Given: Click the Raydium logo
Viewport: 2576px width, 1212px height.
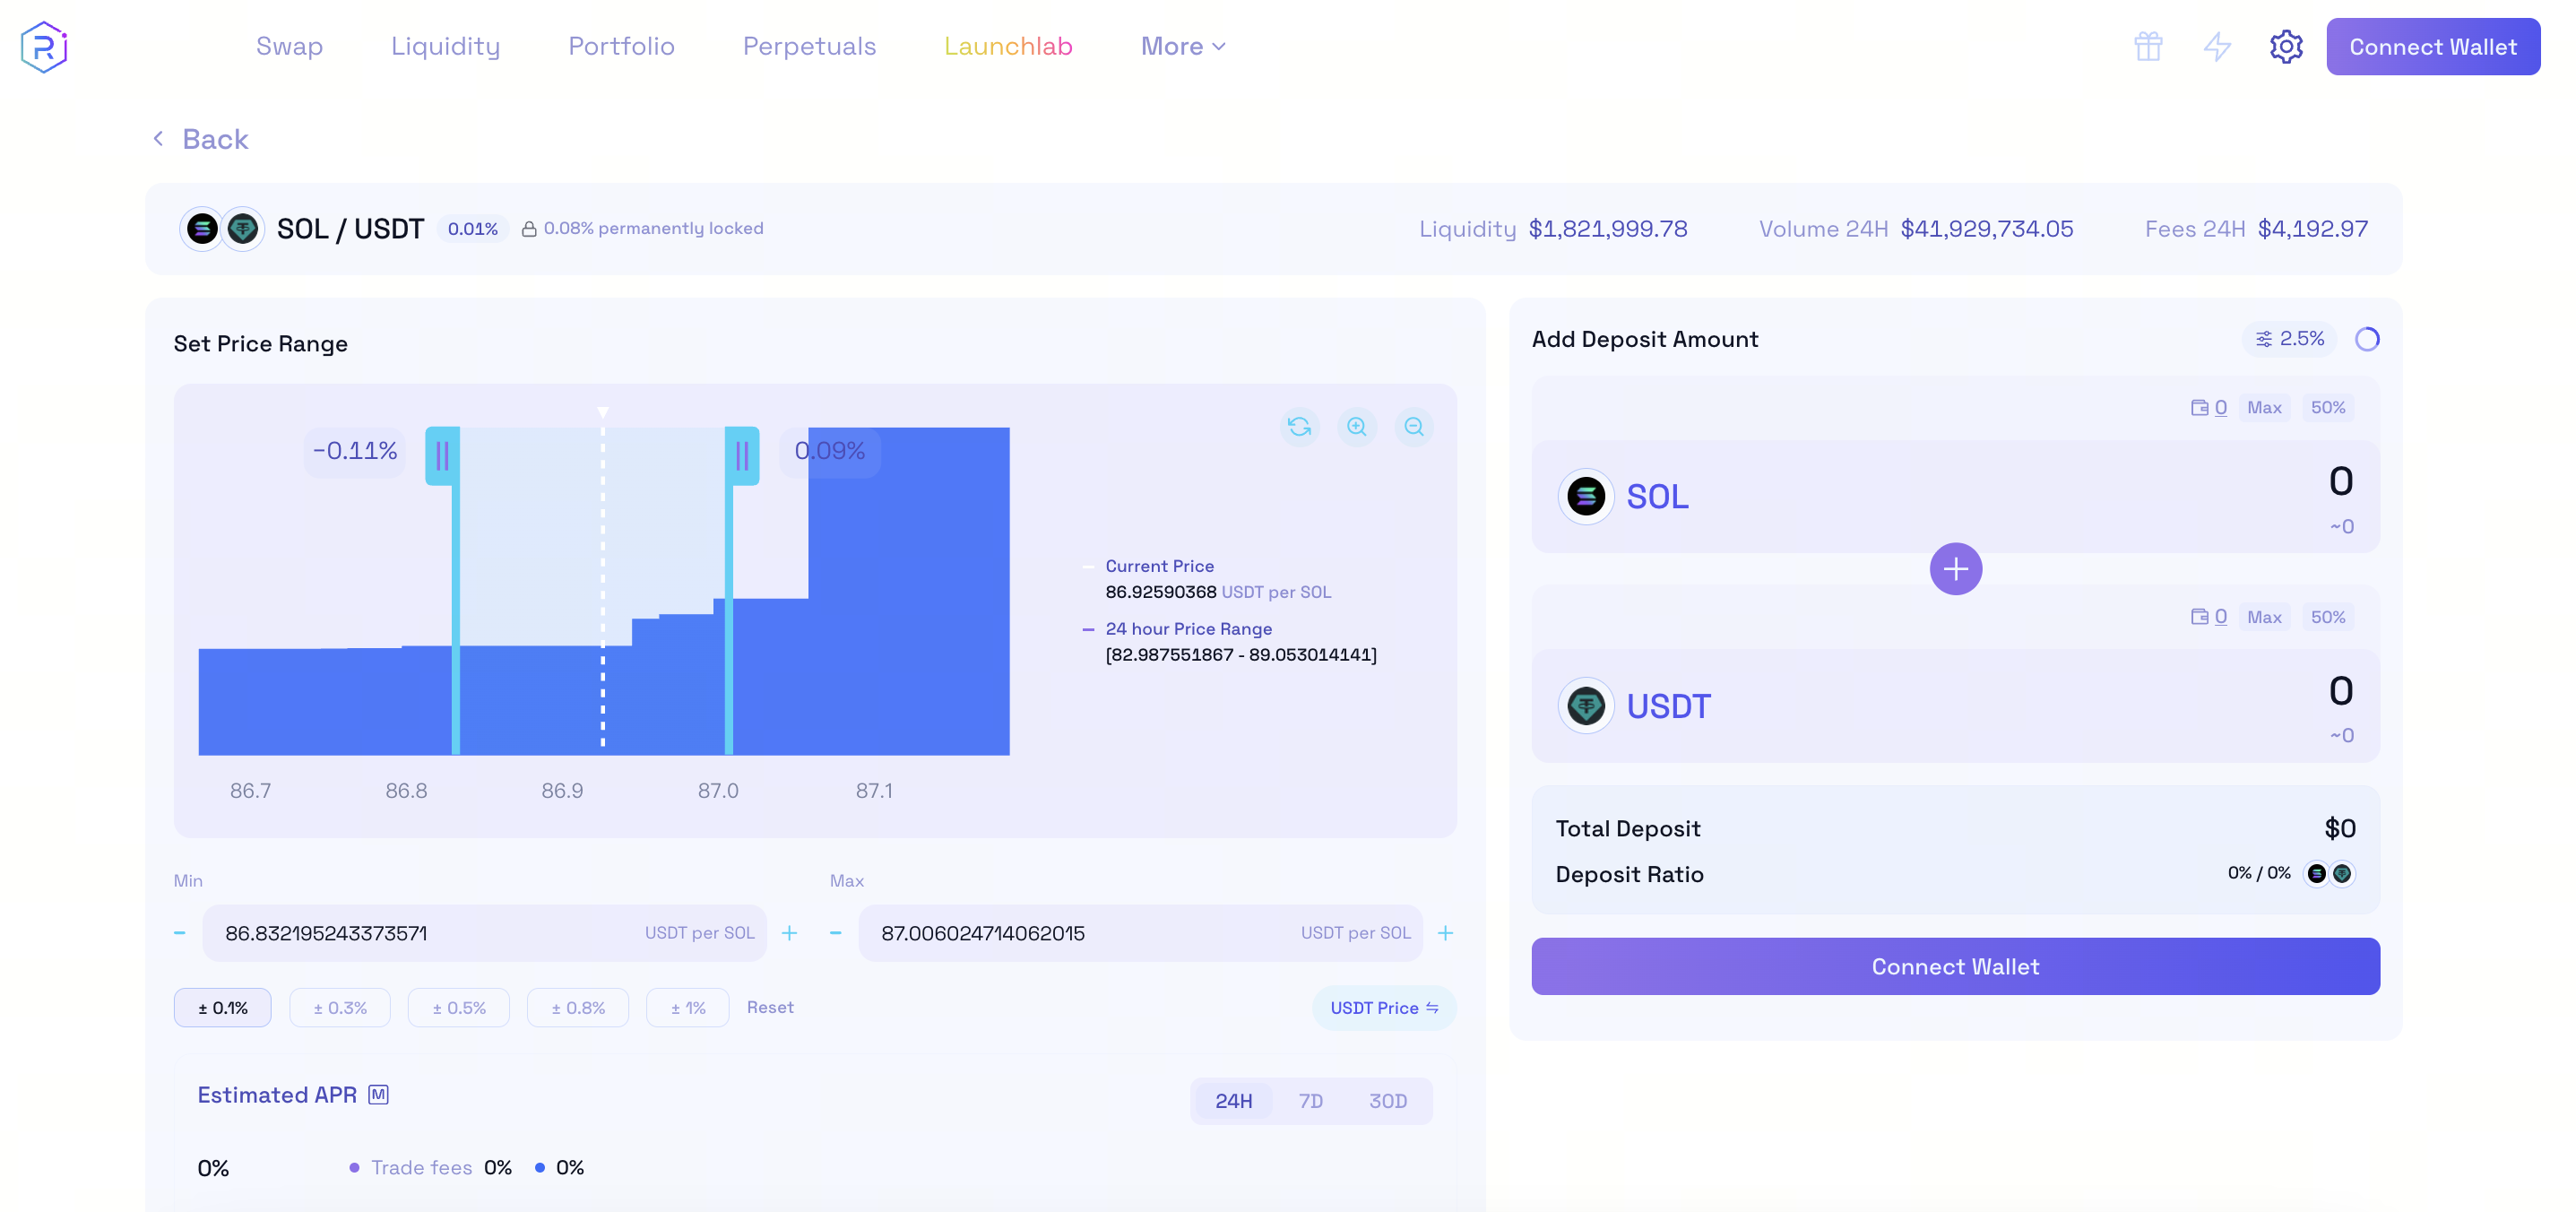Looking at the screenshot, I should click(x=44, y=46).
